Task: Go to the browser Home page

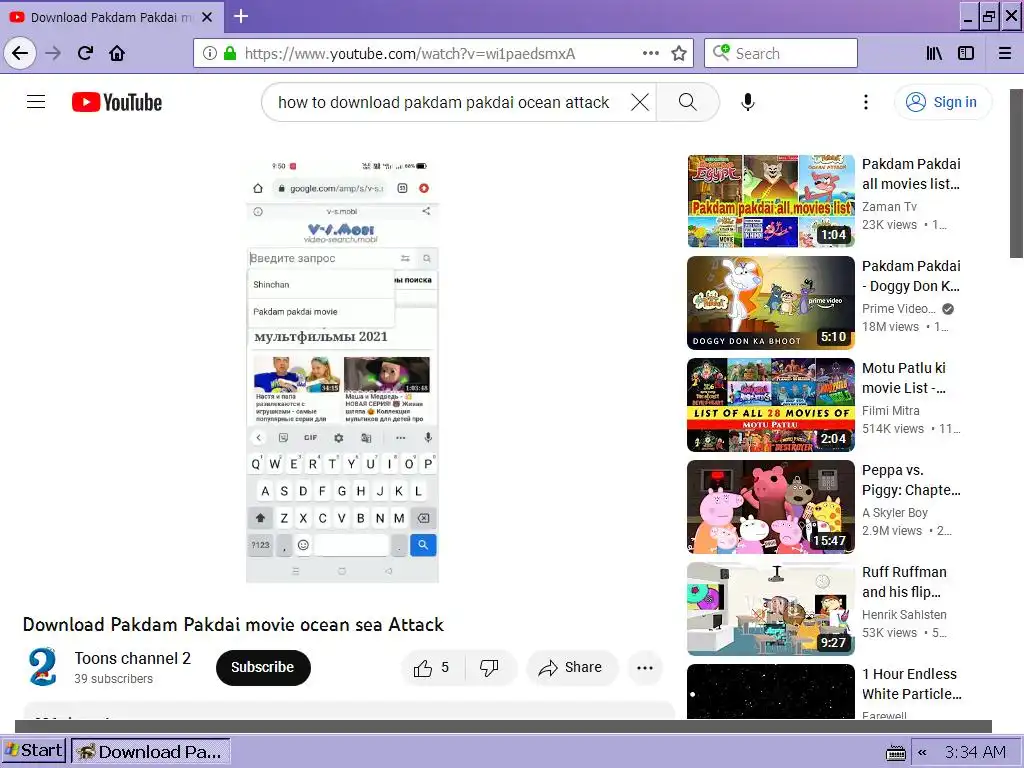Action: pyautogui.click(x=117, y=53)
